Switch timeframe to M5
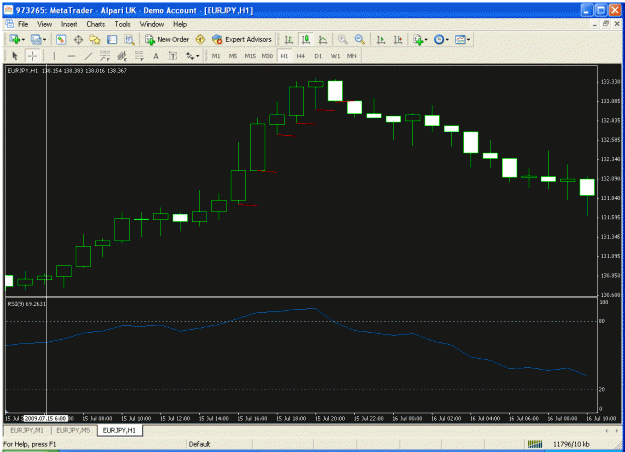The image size is (625, 452). pos(233,56)
